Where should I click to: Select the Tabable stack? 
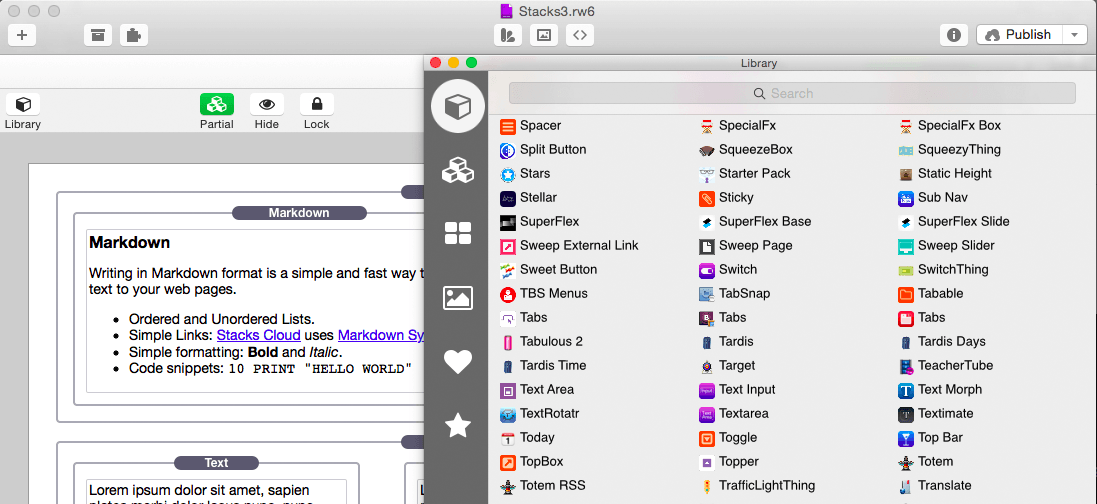[x=930, y=293]
